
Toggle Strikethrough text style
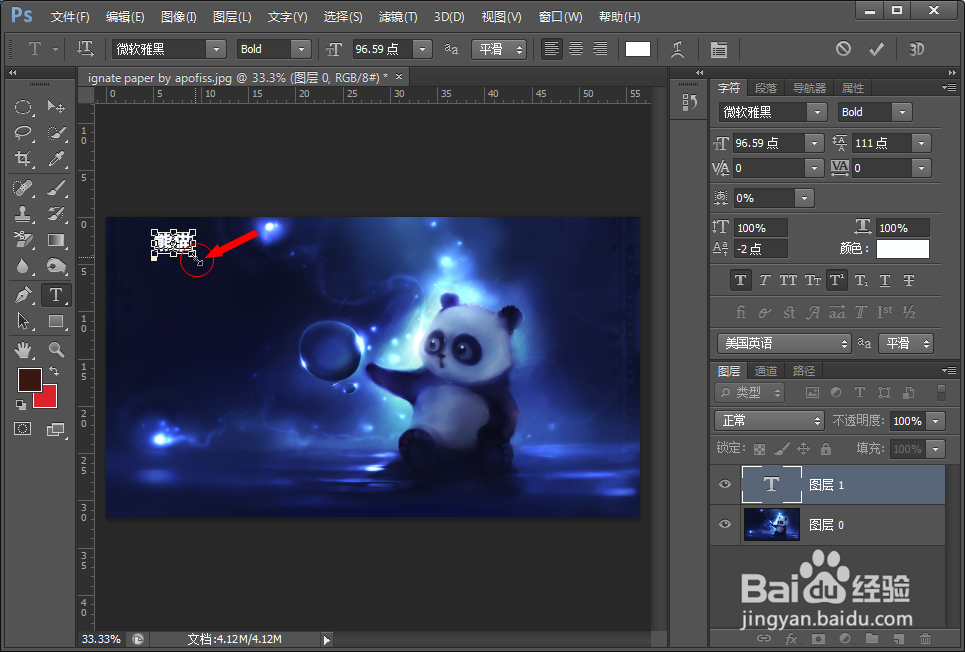[908, 280]
